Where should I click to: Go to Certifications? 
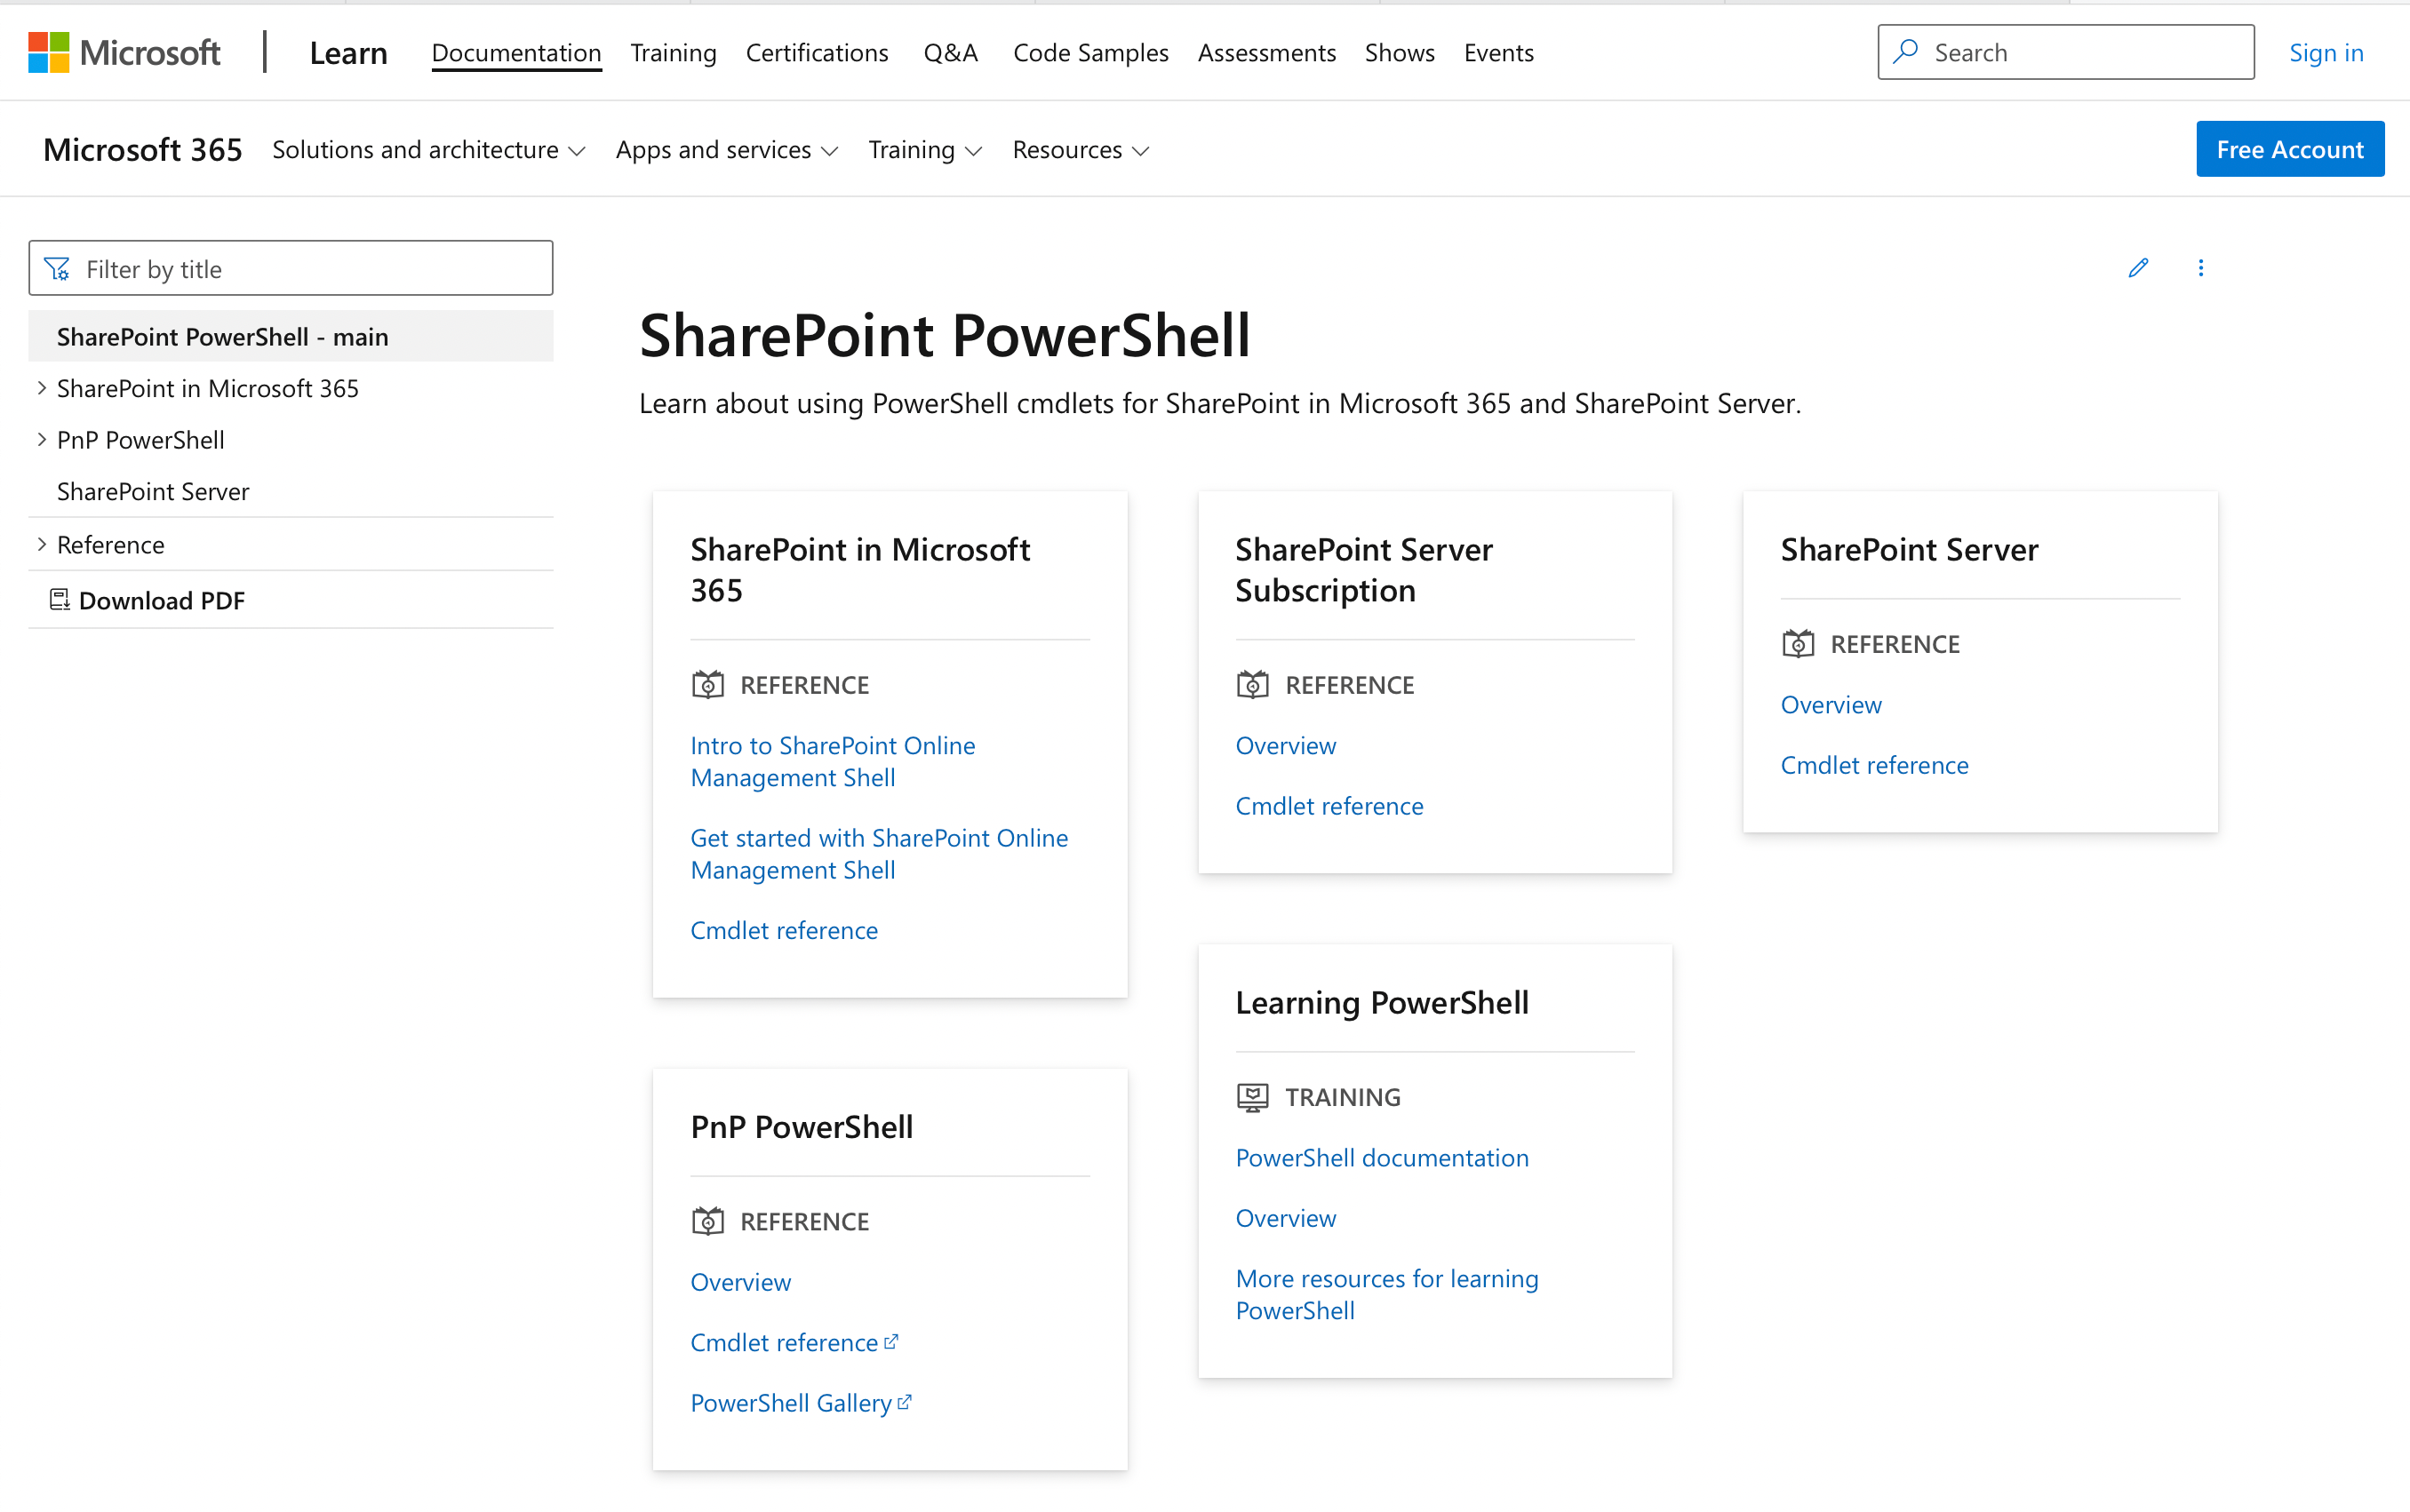(x=816, y=52)
